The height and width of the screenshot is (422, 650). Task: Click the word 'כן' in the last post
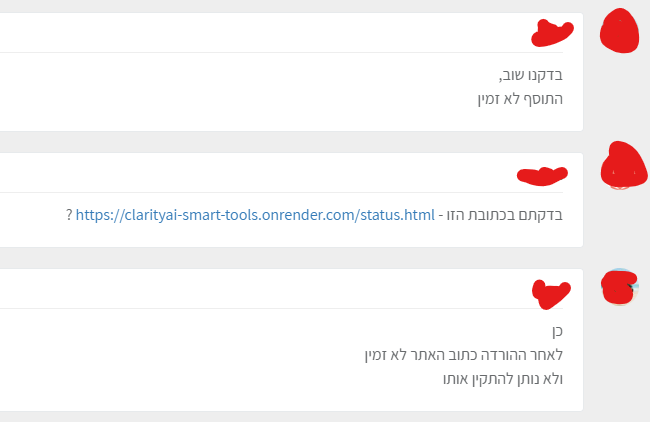pyautogui.click(x=557, y=331)
